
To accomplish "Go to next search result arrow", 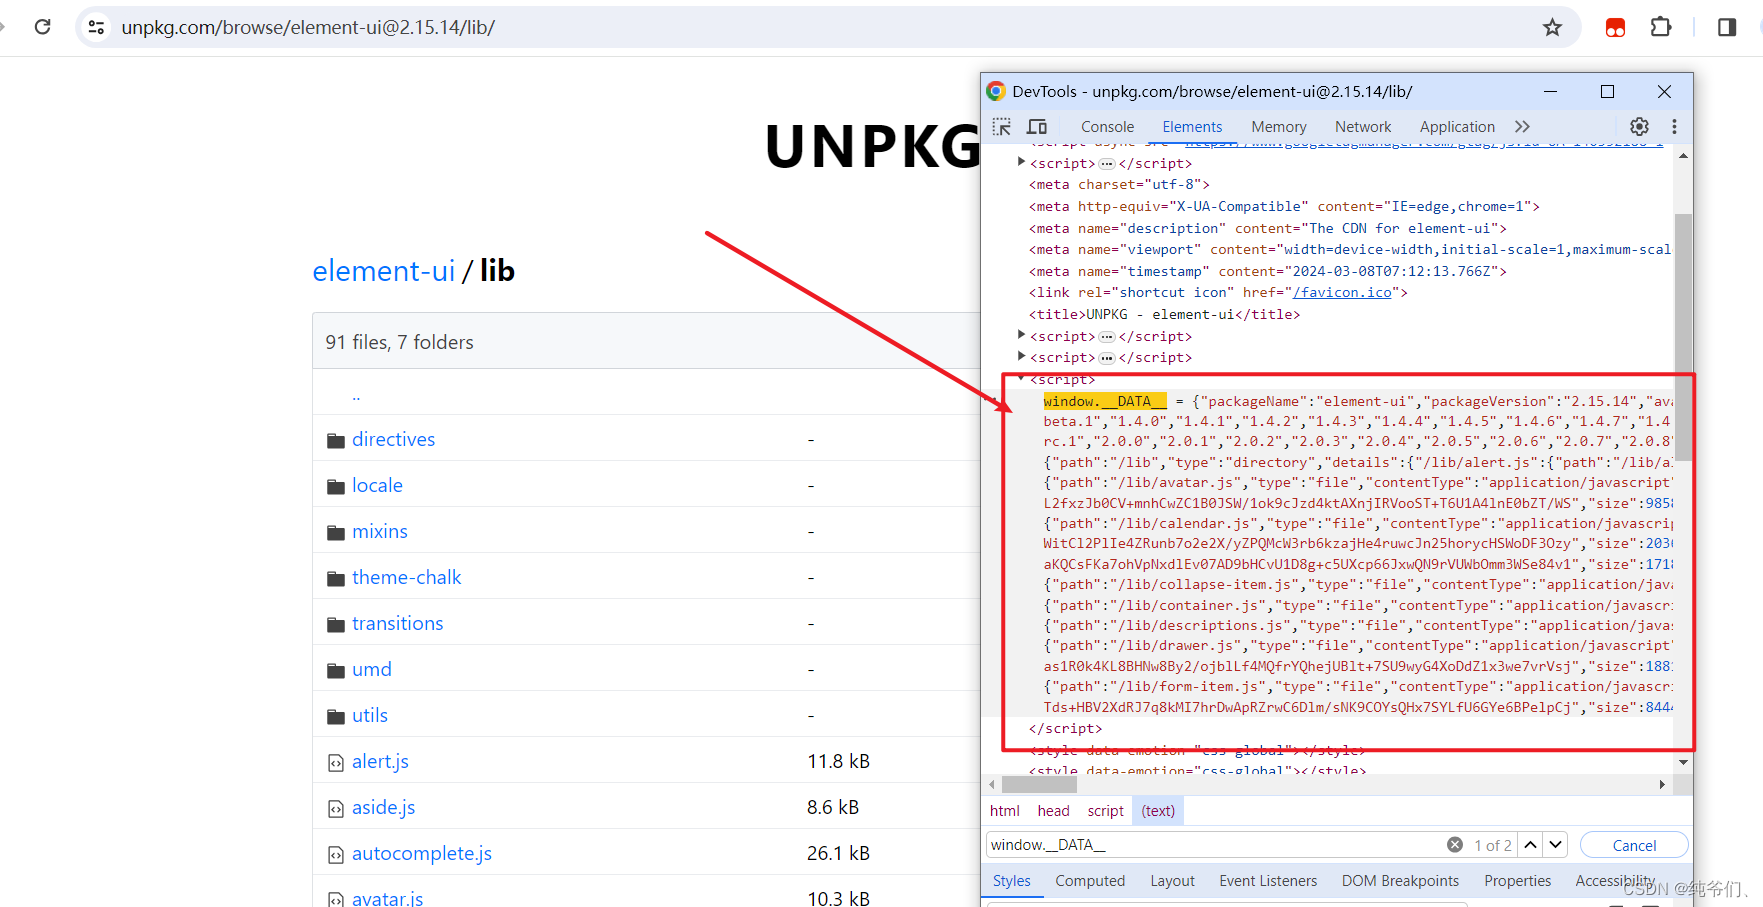I will click(x=1555, y=845).
